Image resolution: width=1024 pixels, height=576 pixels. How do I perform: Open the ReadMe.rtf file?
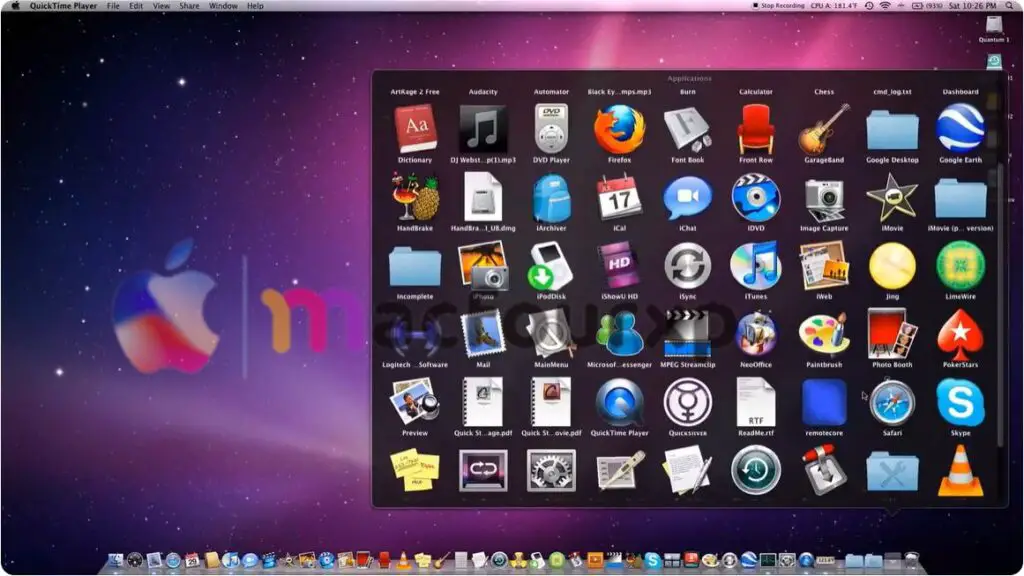click(755, 405)
